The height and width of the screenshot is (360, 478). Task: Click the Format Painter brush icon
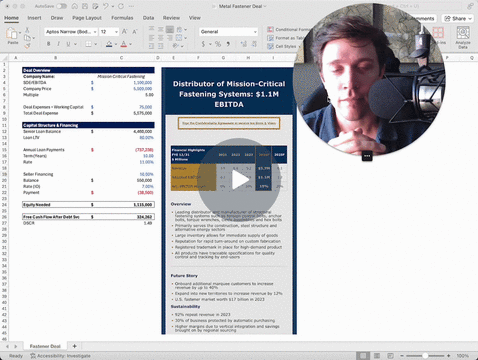27,46
